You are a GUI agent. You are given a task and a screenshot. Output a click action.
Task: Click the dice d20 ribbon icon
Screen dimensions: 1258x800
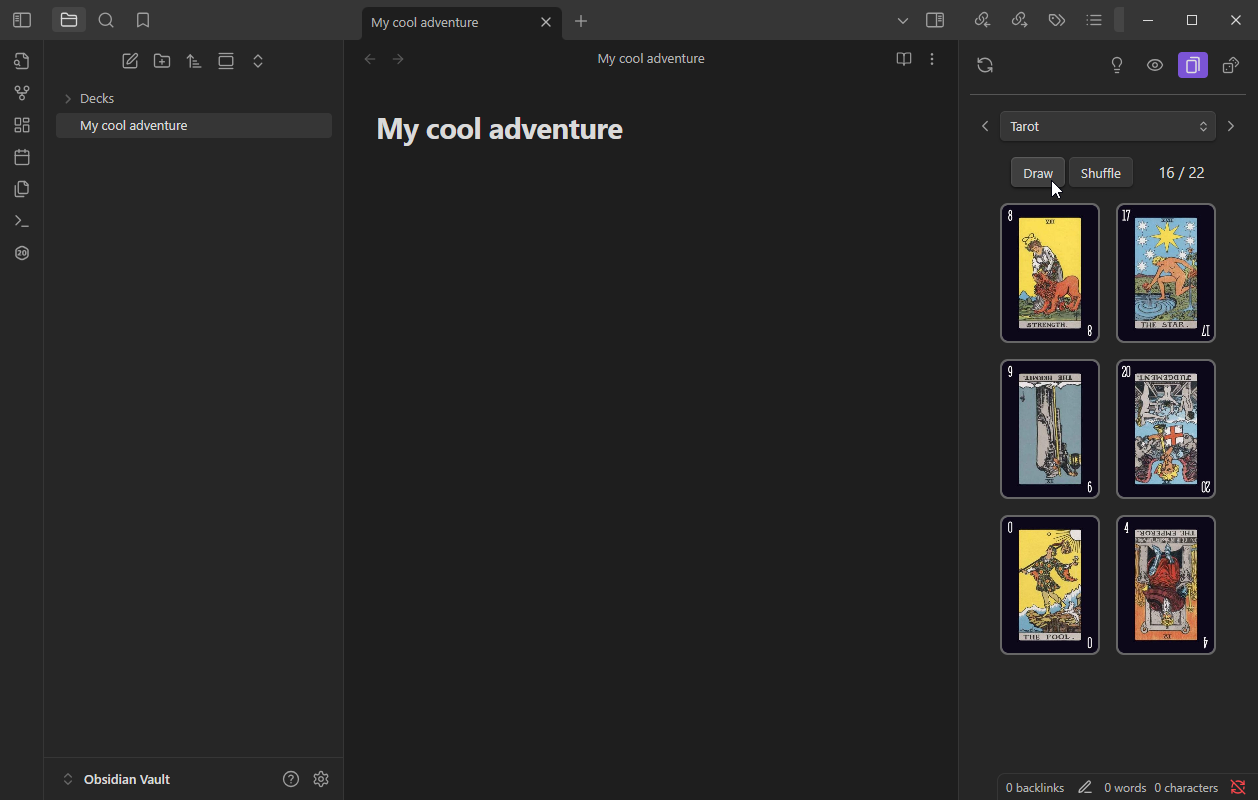click(22, 253)
